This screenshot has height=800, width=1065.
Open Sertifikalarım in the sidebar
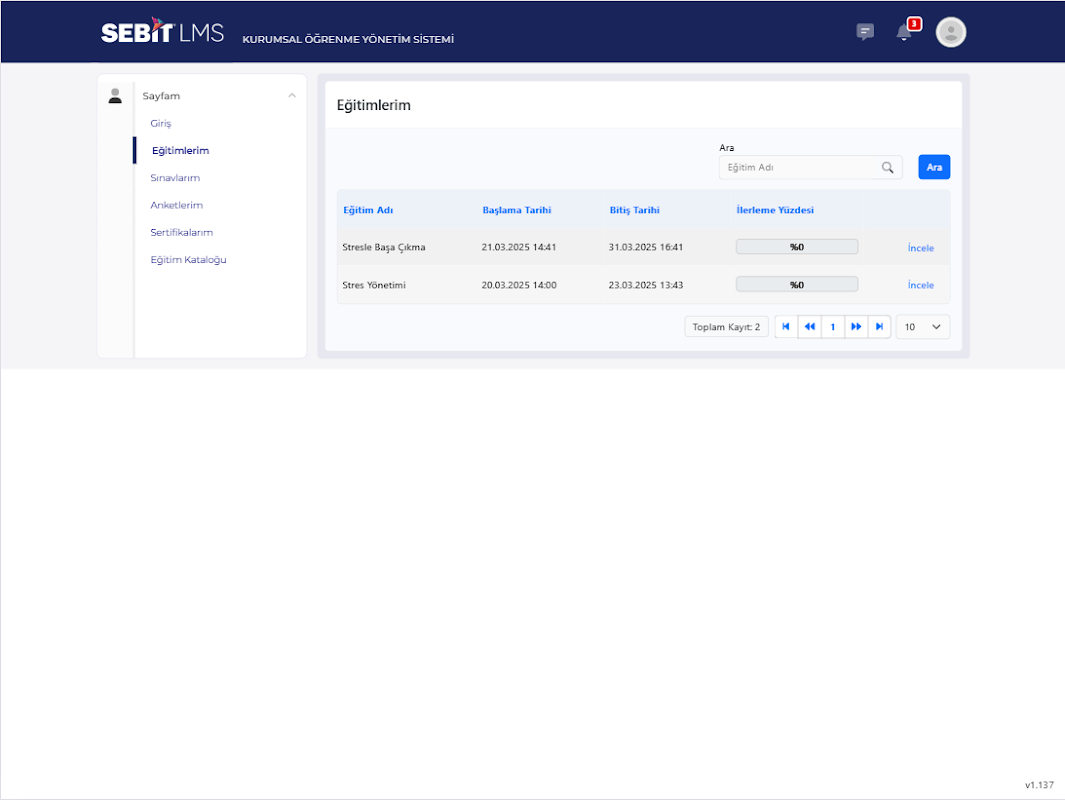(x=181, y=232)
